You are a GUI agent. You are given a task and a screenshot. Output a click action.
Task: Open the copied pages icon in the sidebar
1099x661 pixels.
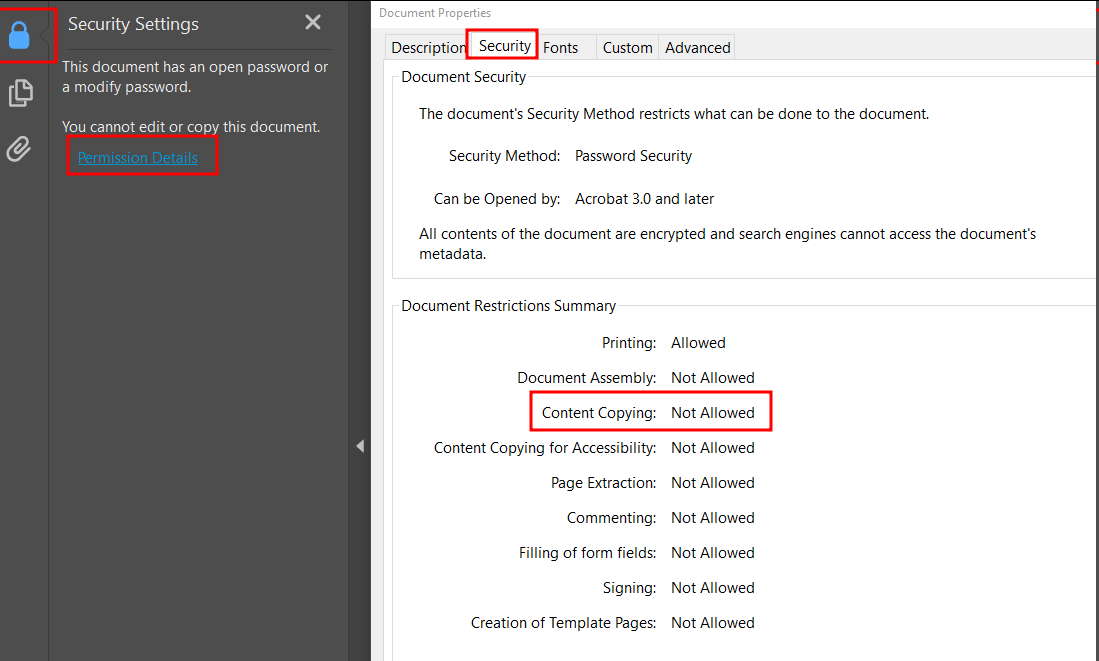(x=22, y=92)
